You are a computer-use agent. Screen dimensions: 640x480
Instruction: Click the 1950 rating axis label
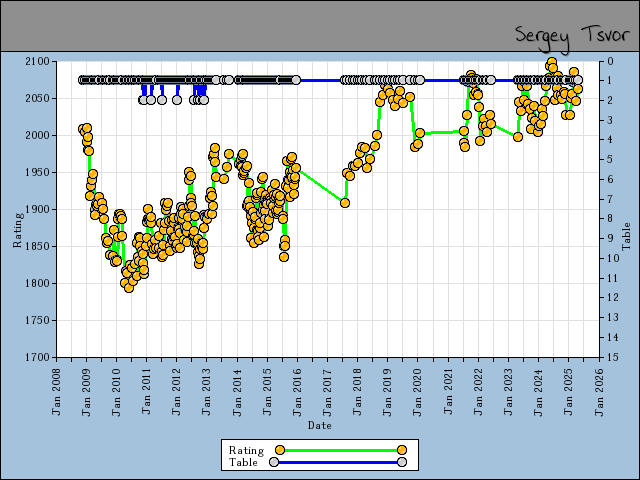pos(37,173)
